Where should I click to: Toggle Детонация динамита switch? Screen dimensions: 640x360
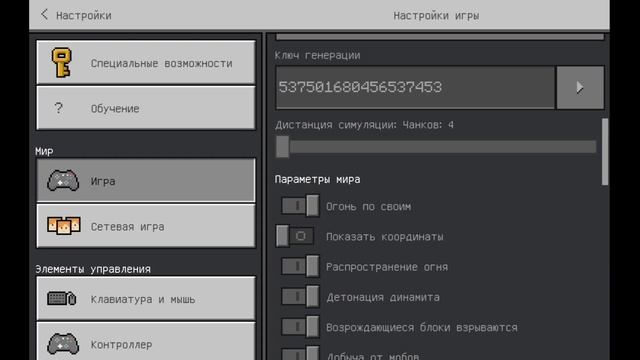300,296
